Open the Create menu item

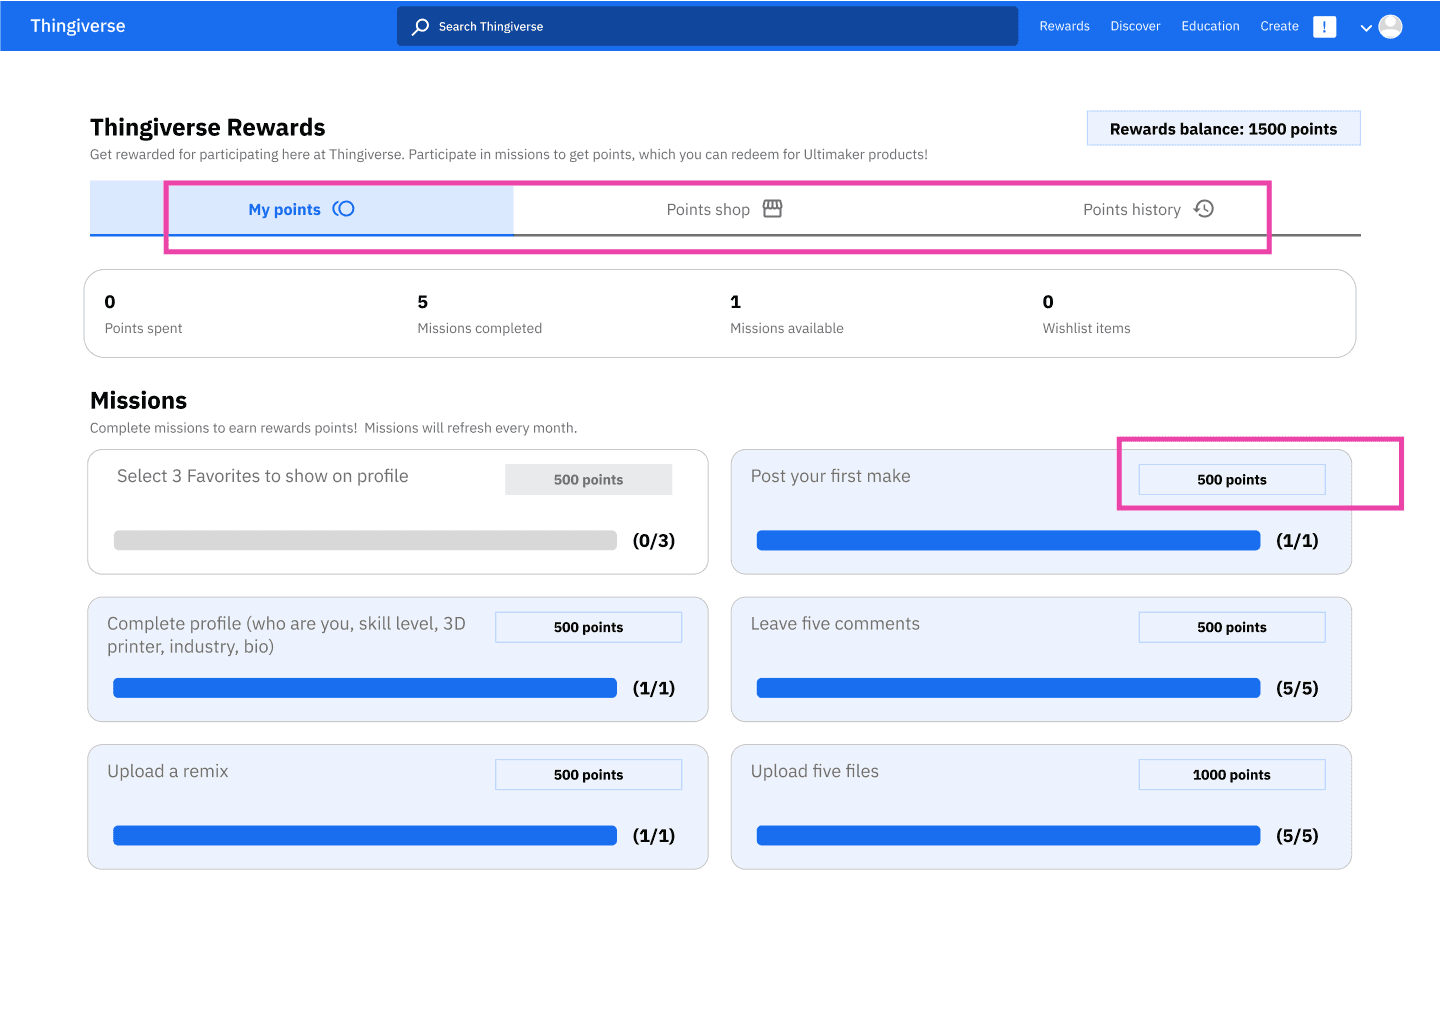(1279, 26)
